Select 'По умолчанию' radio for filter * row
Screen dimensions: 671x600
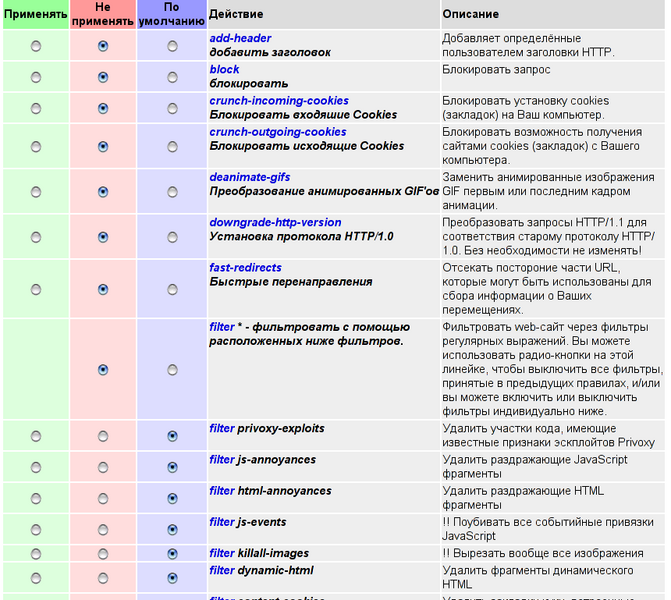[172, 370]
